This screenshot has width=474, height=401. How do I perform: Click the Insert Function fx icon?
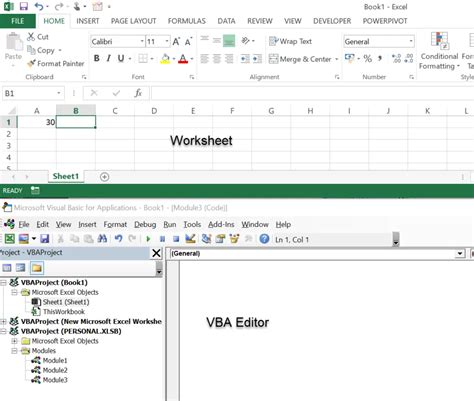[x=138, y=93]
